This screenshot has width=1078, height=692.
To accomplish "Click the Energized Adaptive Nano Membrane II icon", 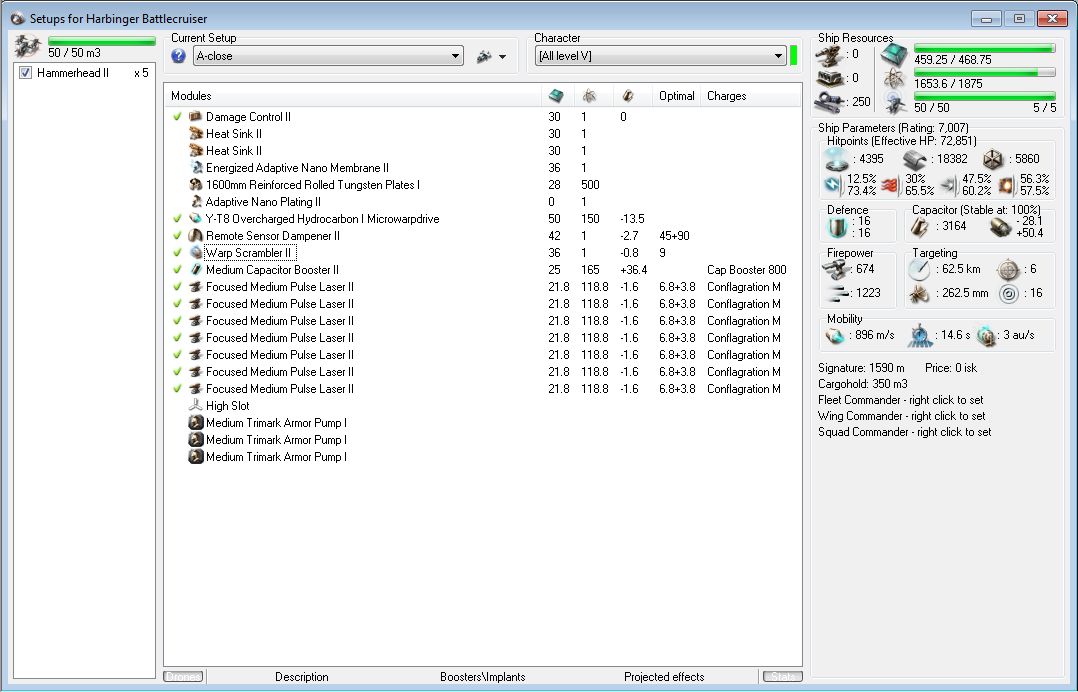I will (195, 168).
